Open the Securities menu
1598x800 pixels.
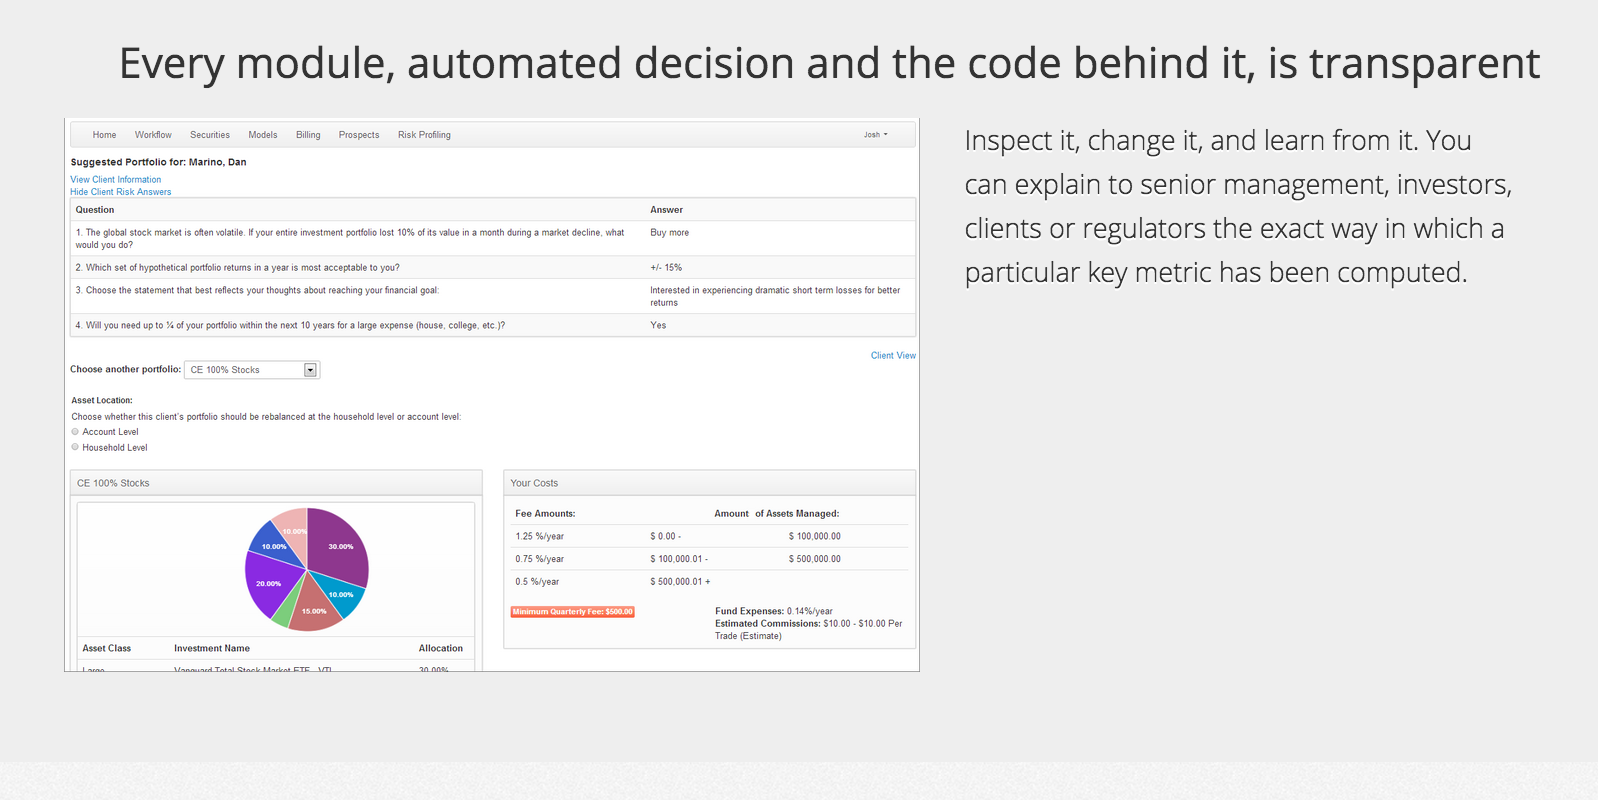tap(210, 135)
